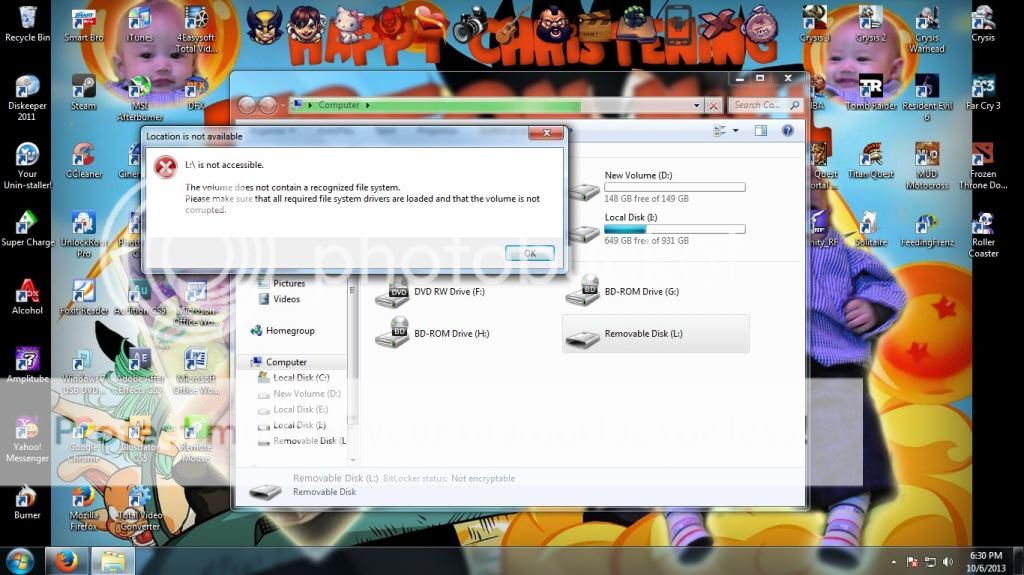The width and height of the screenshot is (1024, 575).
Task: Launch CCleaner from the desktop
Action: [84, 161]
